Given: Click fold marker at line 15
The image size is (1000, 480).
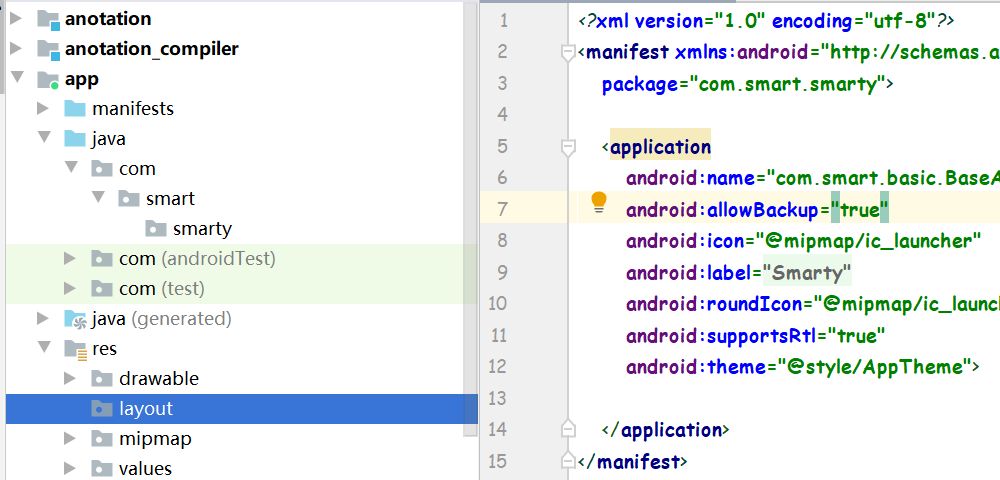Looking at the screenshot, I should coord(568,460).
